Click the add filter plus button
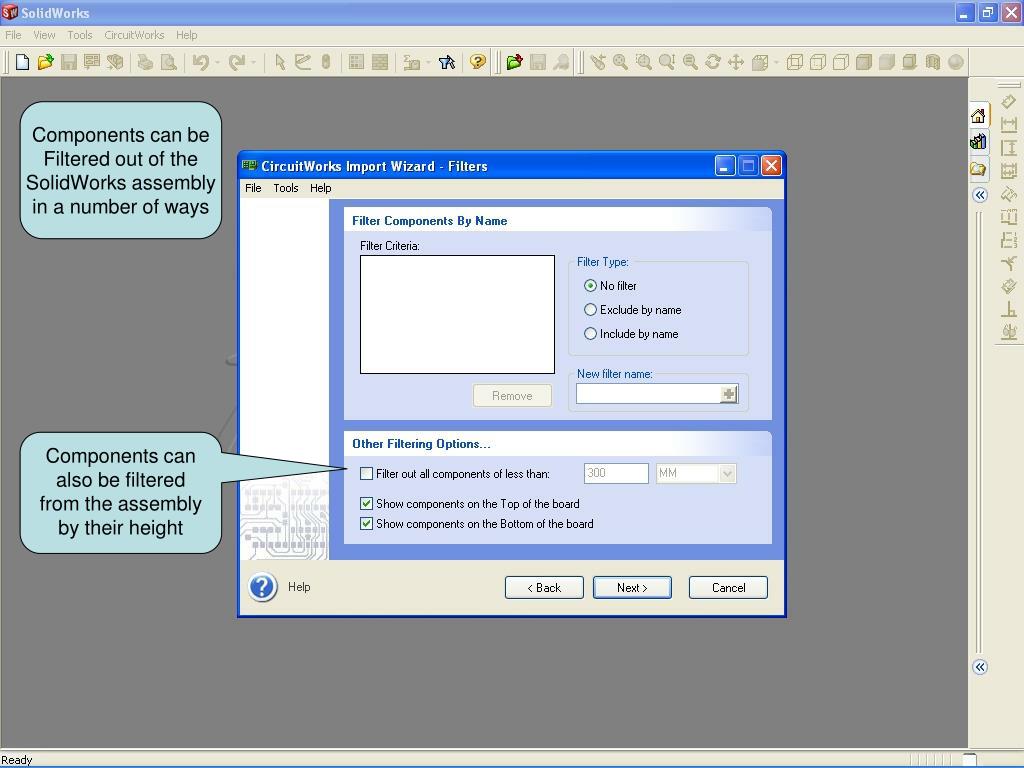 [729, 394]
